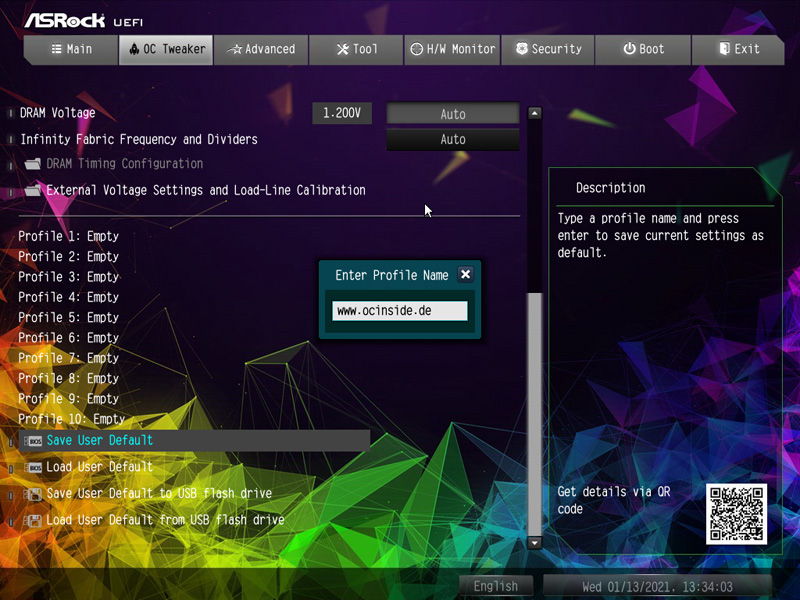Click Save User Default entry

(x=194, y=440)
